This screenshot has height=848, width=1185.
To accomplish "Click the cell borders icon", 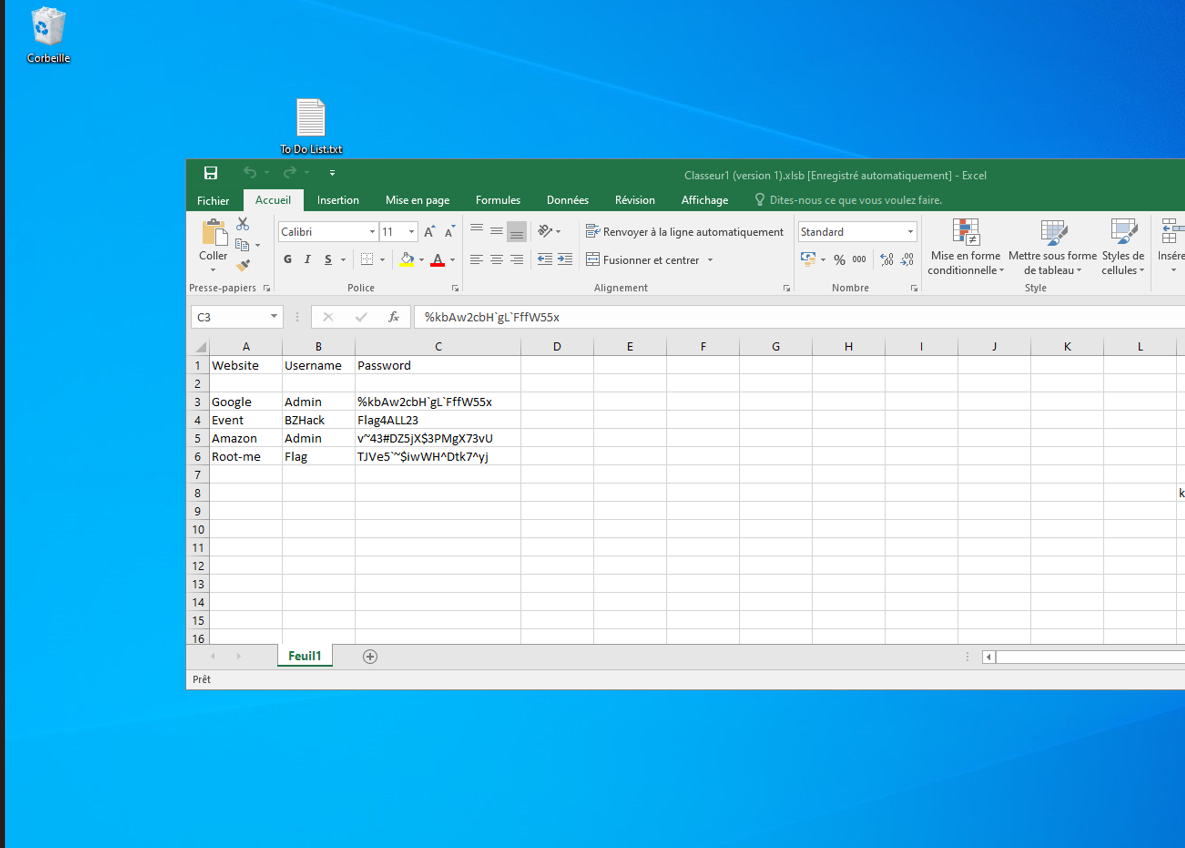I will pyautogui.click(x=367, y=259).
